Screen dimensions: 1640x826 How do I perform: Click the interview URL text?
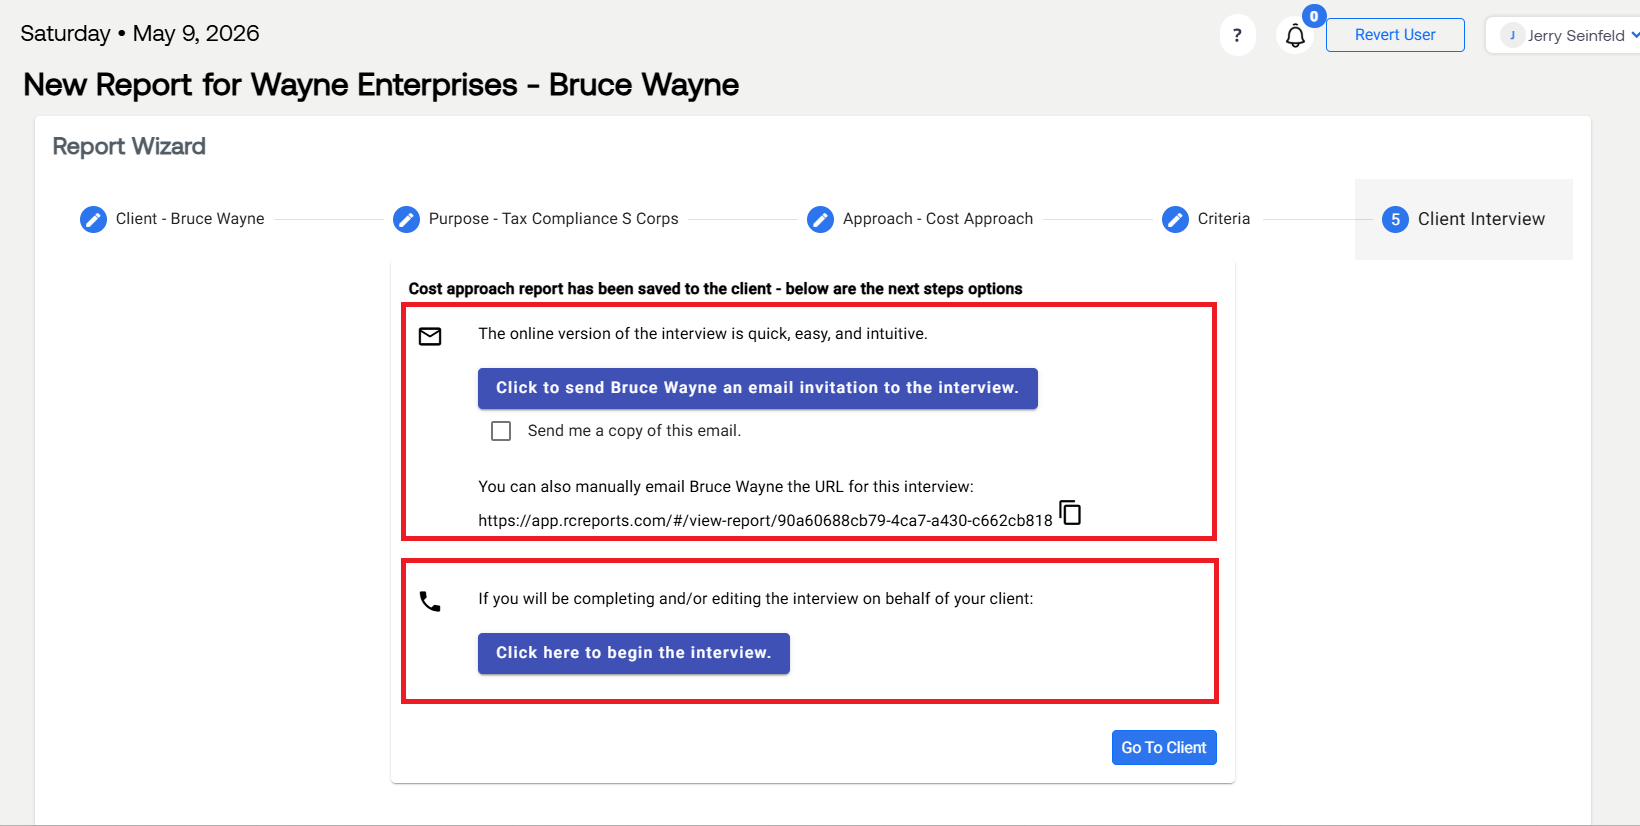(765, 521)
